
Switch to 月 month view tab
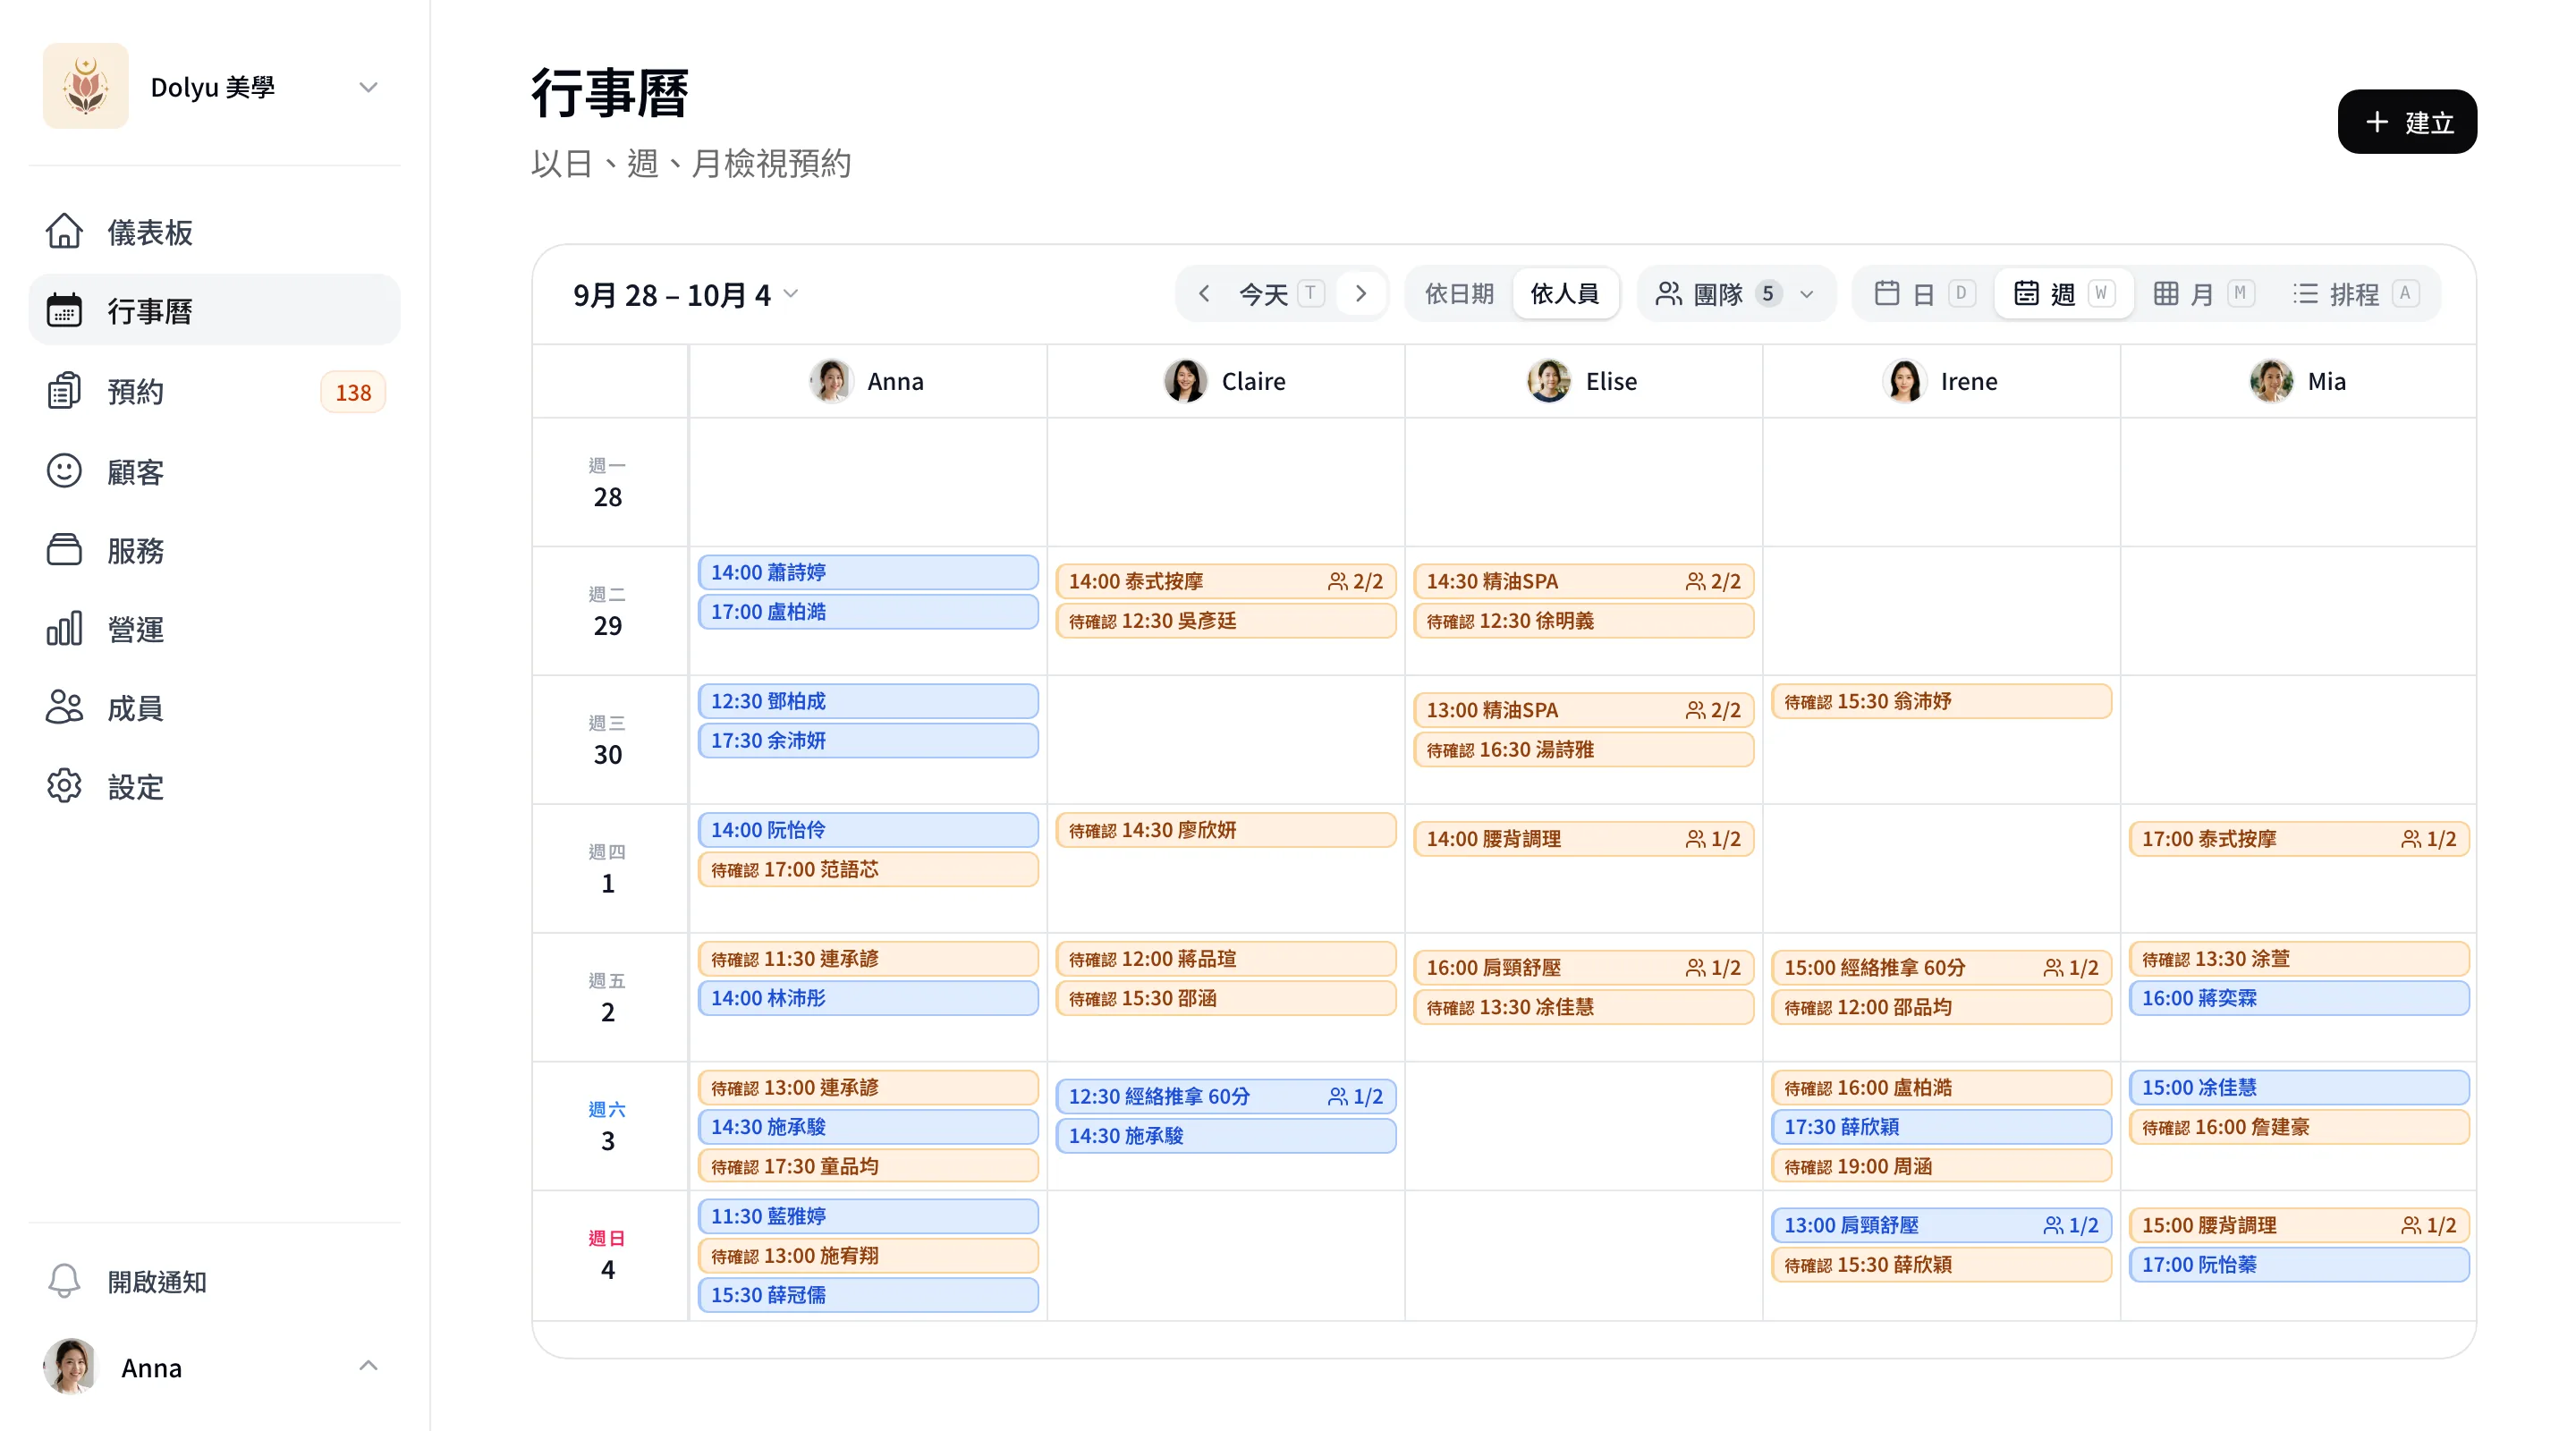coord(2203,294)
